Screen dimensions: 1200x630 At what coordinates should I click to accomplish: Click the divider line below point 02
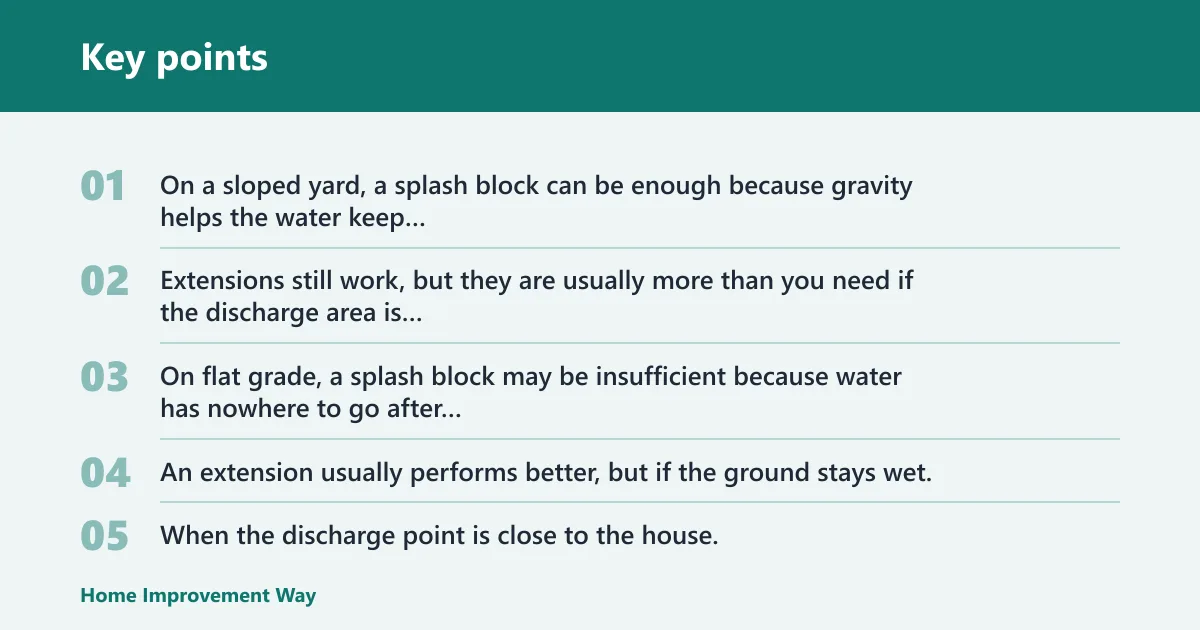pos(640,343)
